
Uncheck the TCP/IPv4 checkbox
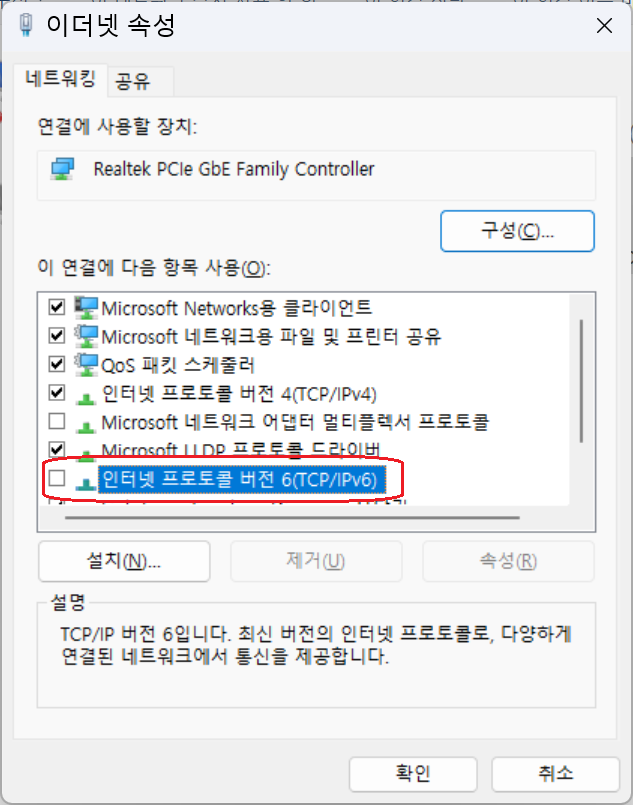[56, 393]
